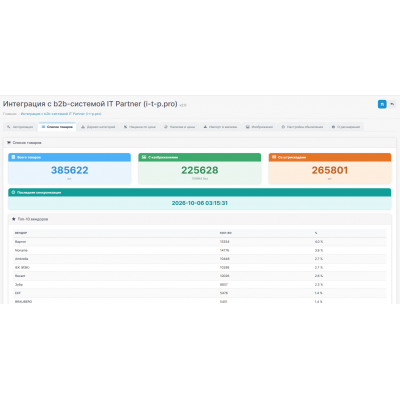This screenshot has width=400, height=400.
Task: Click the with-images count 225628
Action: 200,170
